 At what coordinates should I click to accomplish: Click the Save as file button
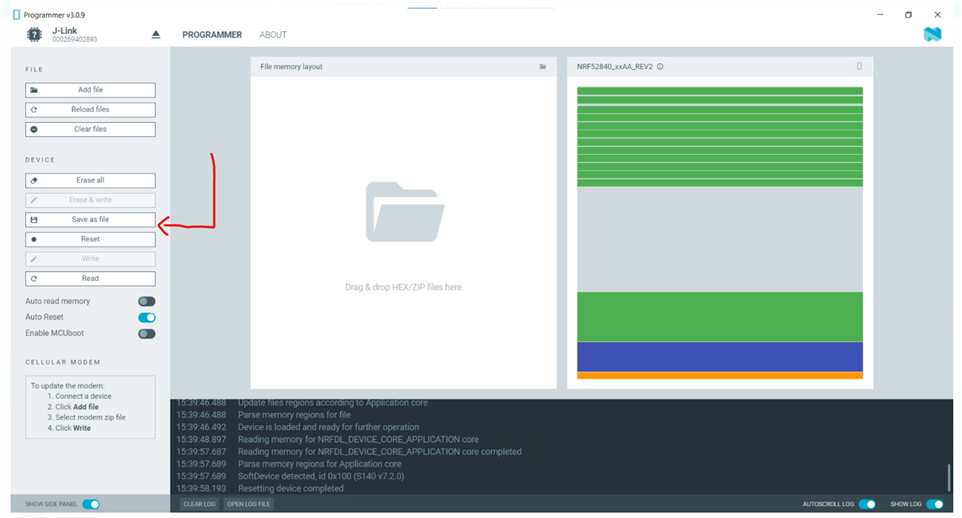point(90,219)
